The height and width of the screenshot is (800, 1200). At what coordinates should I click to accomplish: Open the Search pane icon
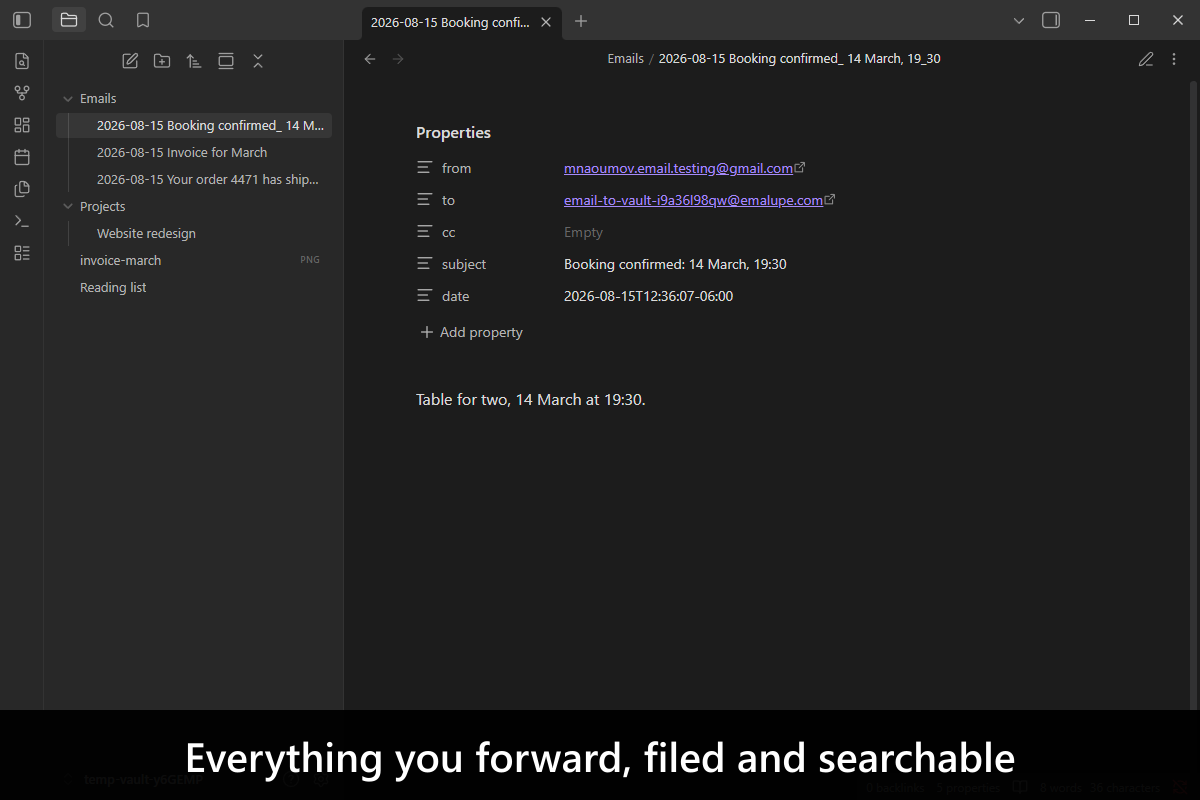pos(106,20)
